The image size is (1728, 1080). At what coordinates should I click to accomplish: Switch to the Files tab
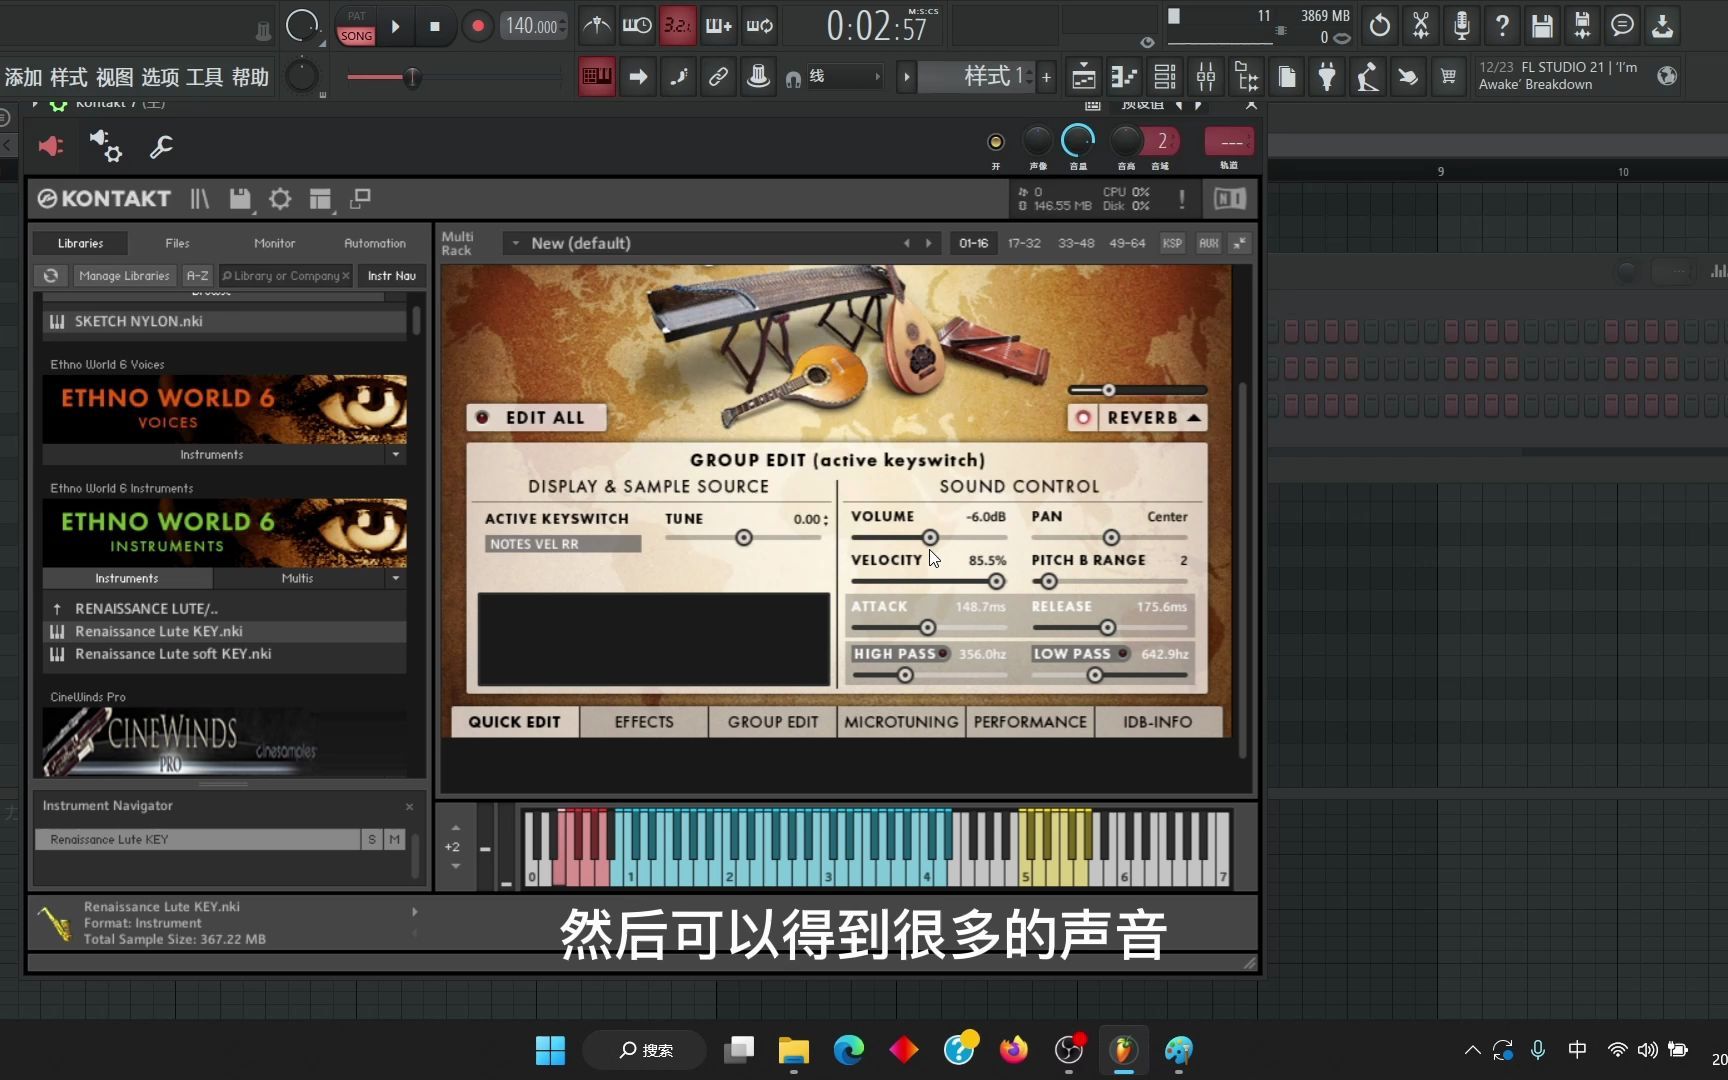(177, 243)
